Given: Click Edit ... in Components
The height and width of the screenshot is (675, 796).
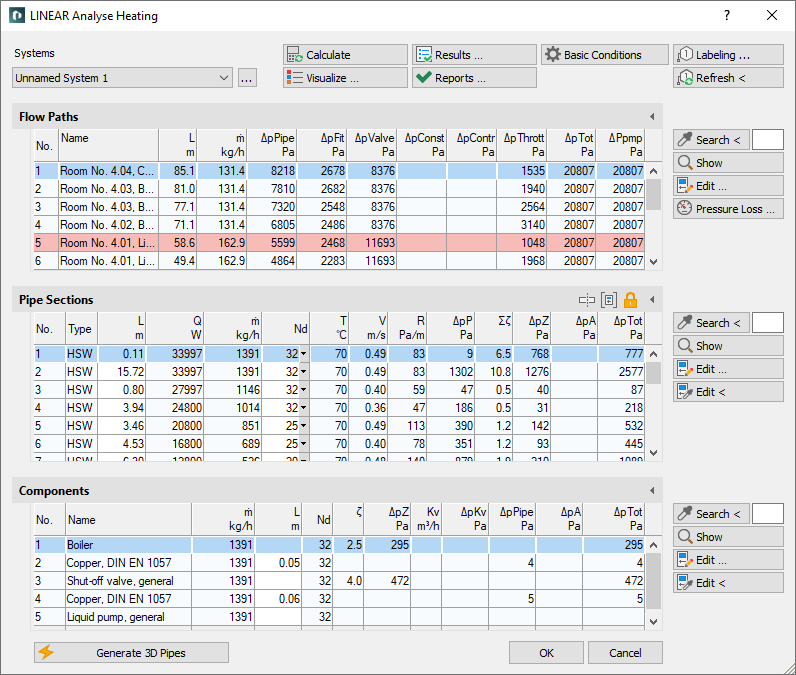Looking at the screenshot, I should point(728,560).
